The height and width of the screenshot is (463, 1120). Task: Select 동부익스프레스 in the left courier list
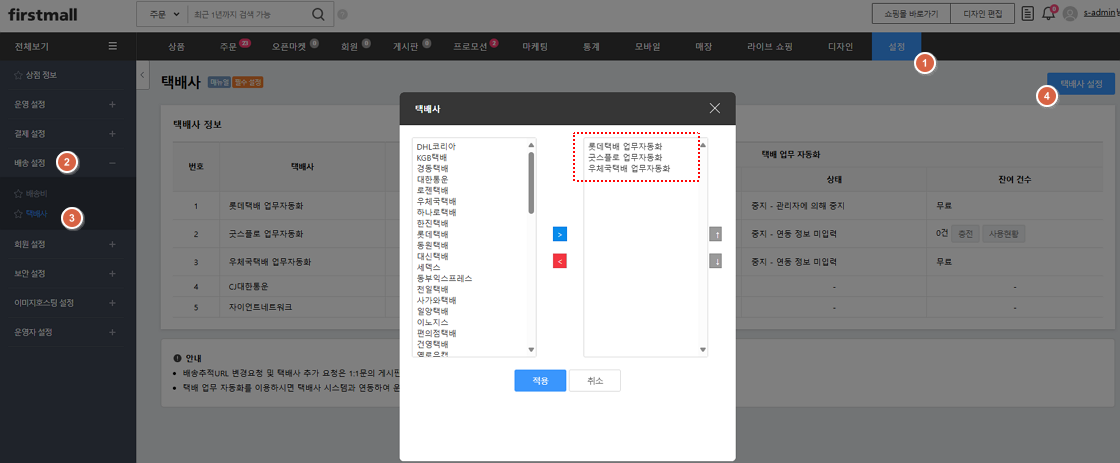click(444, 278)
